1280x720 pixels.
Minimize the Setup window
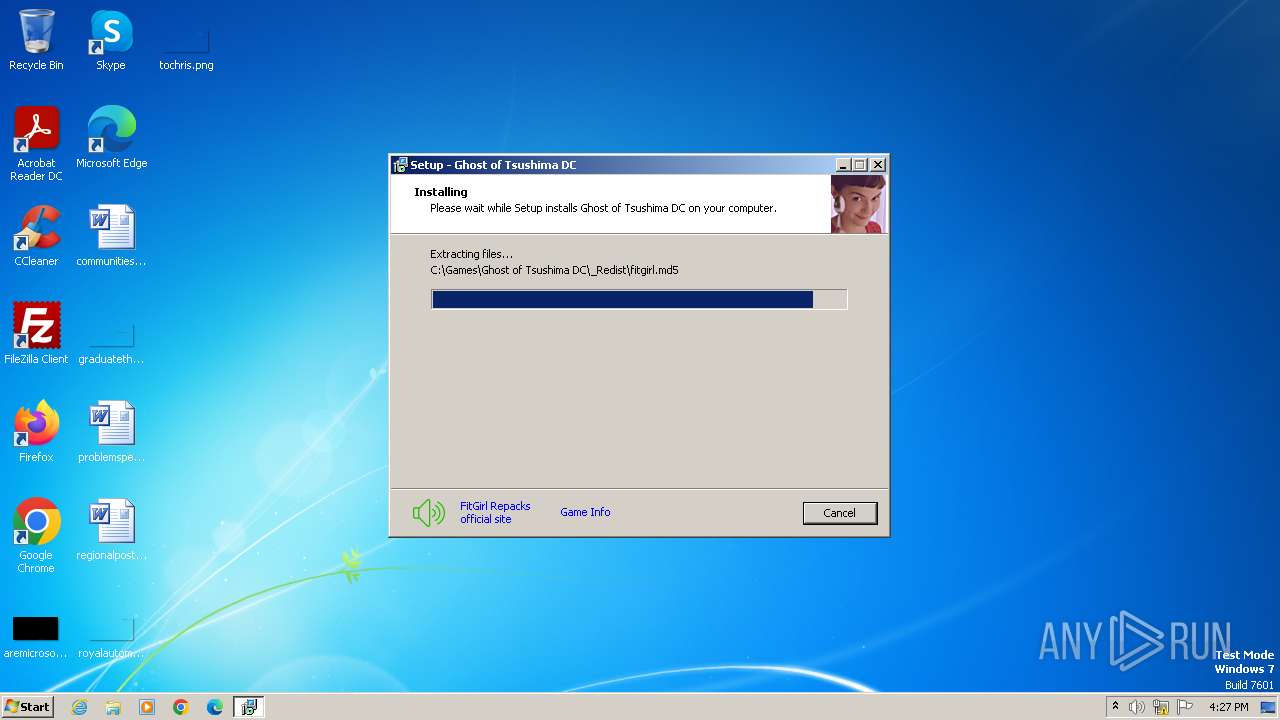click(x=843, y=165)
